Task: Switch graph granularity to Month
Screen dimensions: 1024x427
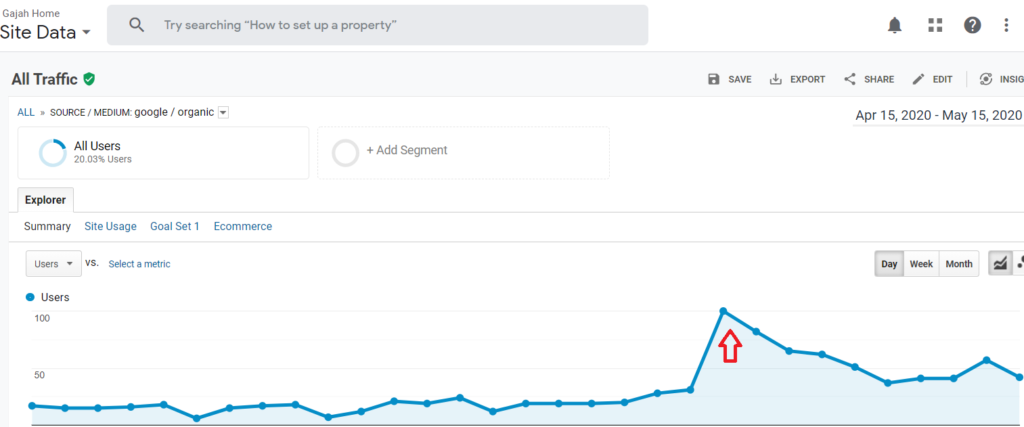Action: coord(958,264)
